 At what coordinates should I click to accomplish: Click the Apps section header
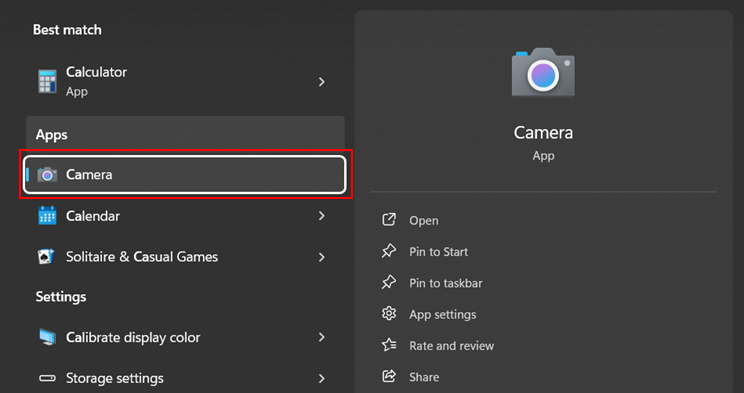(x=51, y=135)
